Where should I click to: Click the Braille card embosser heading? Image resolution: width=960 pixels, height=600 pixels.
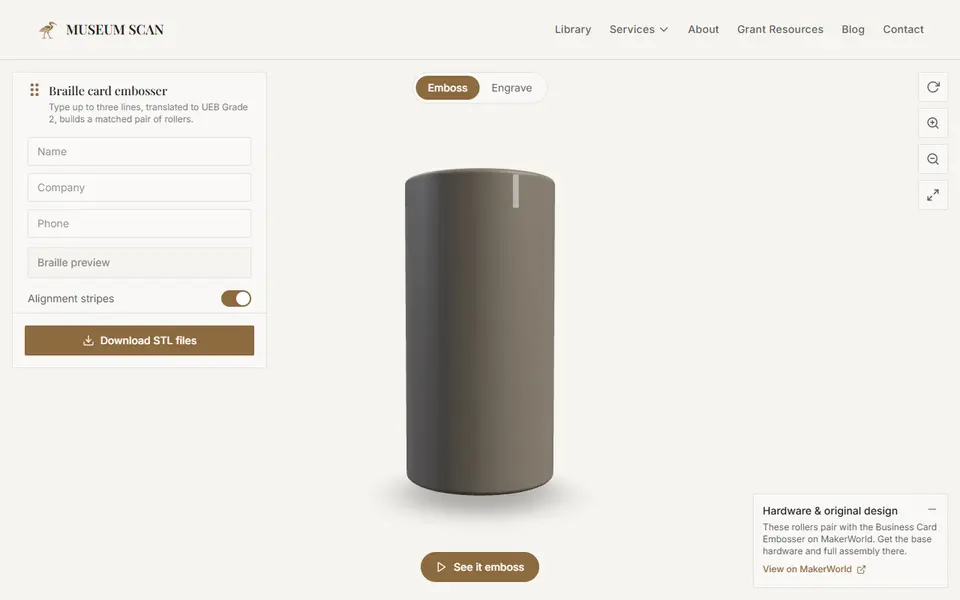click(x=108, y=91)
